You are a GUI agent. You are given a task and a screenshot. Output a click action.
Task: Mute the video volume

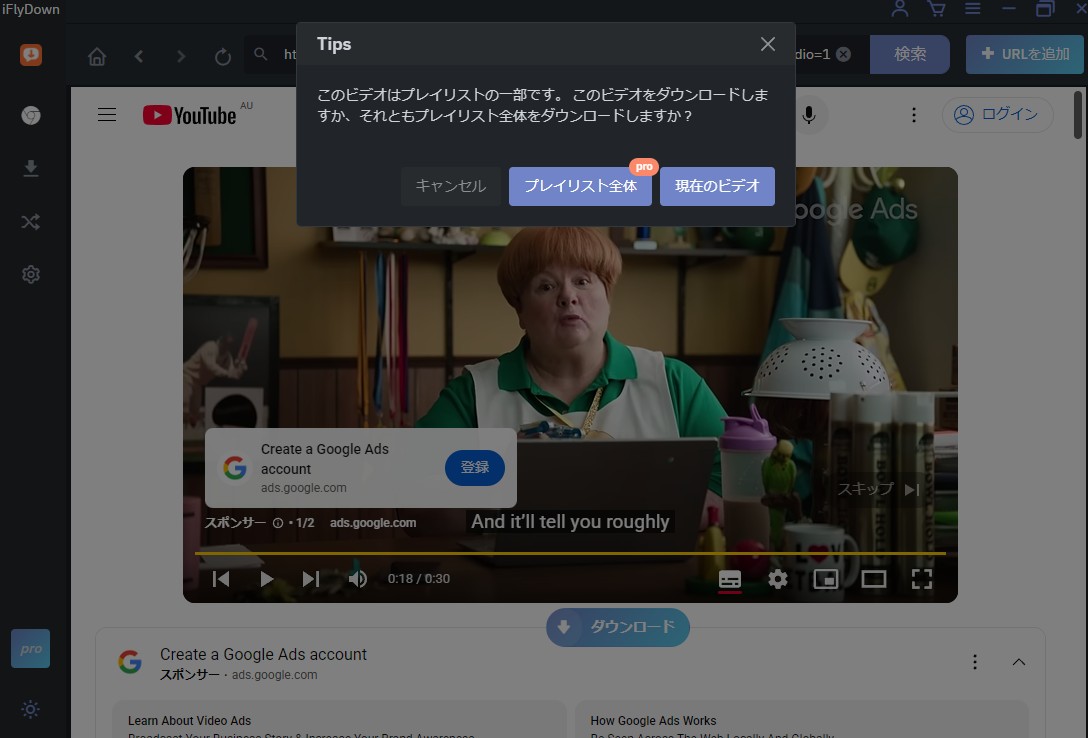357,578
